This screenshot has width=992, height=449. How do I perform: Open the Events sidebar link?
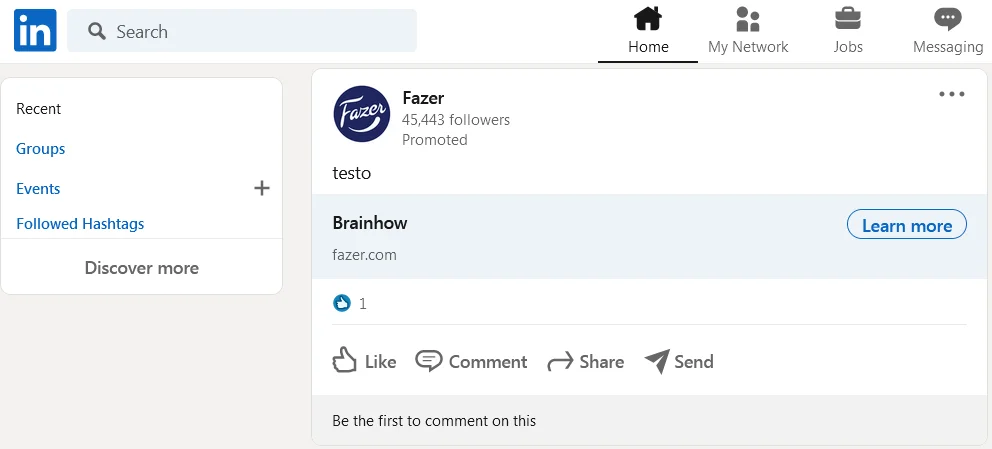point(38,189)
